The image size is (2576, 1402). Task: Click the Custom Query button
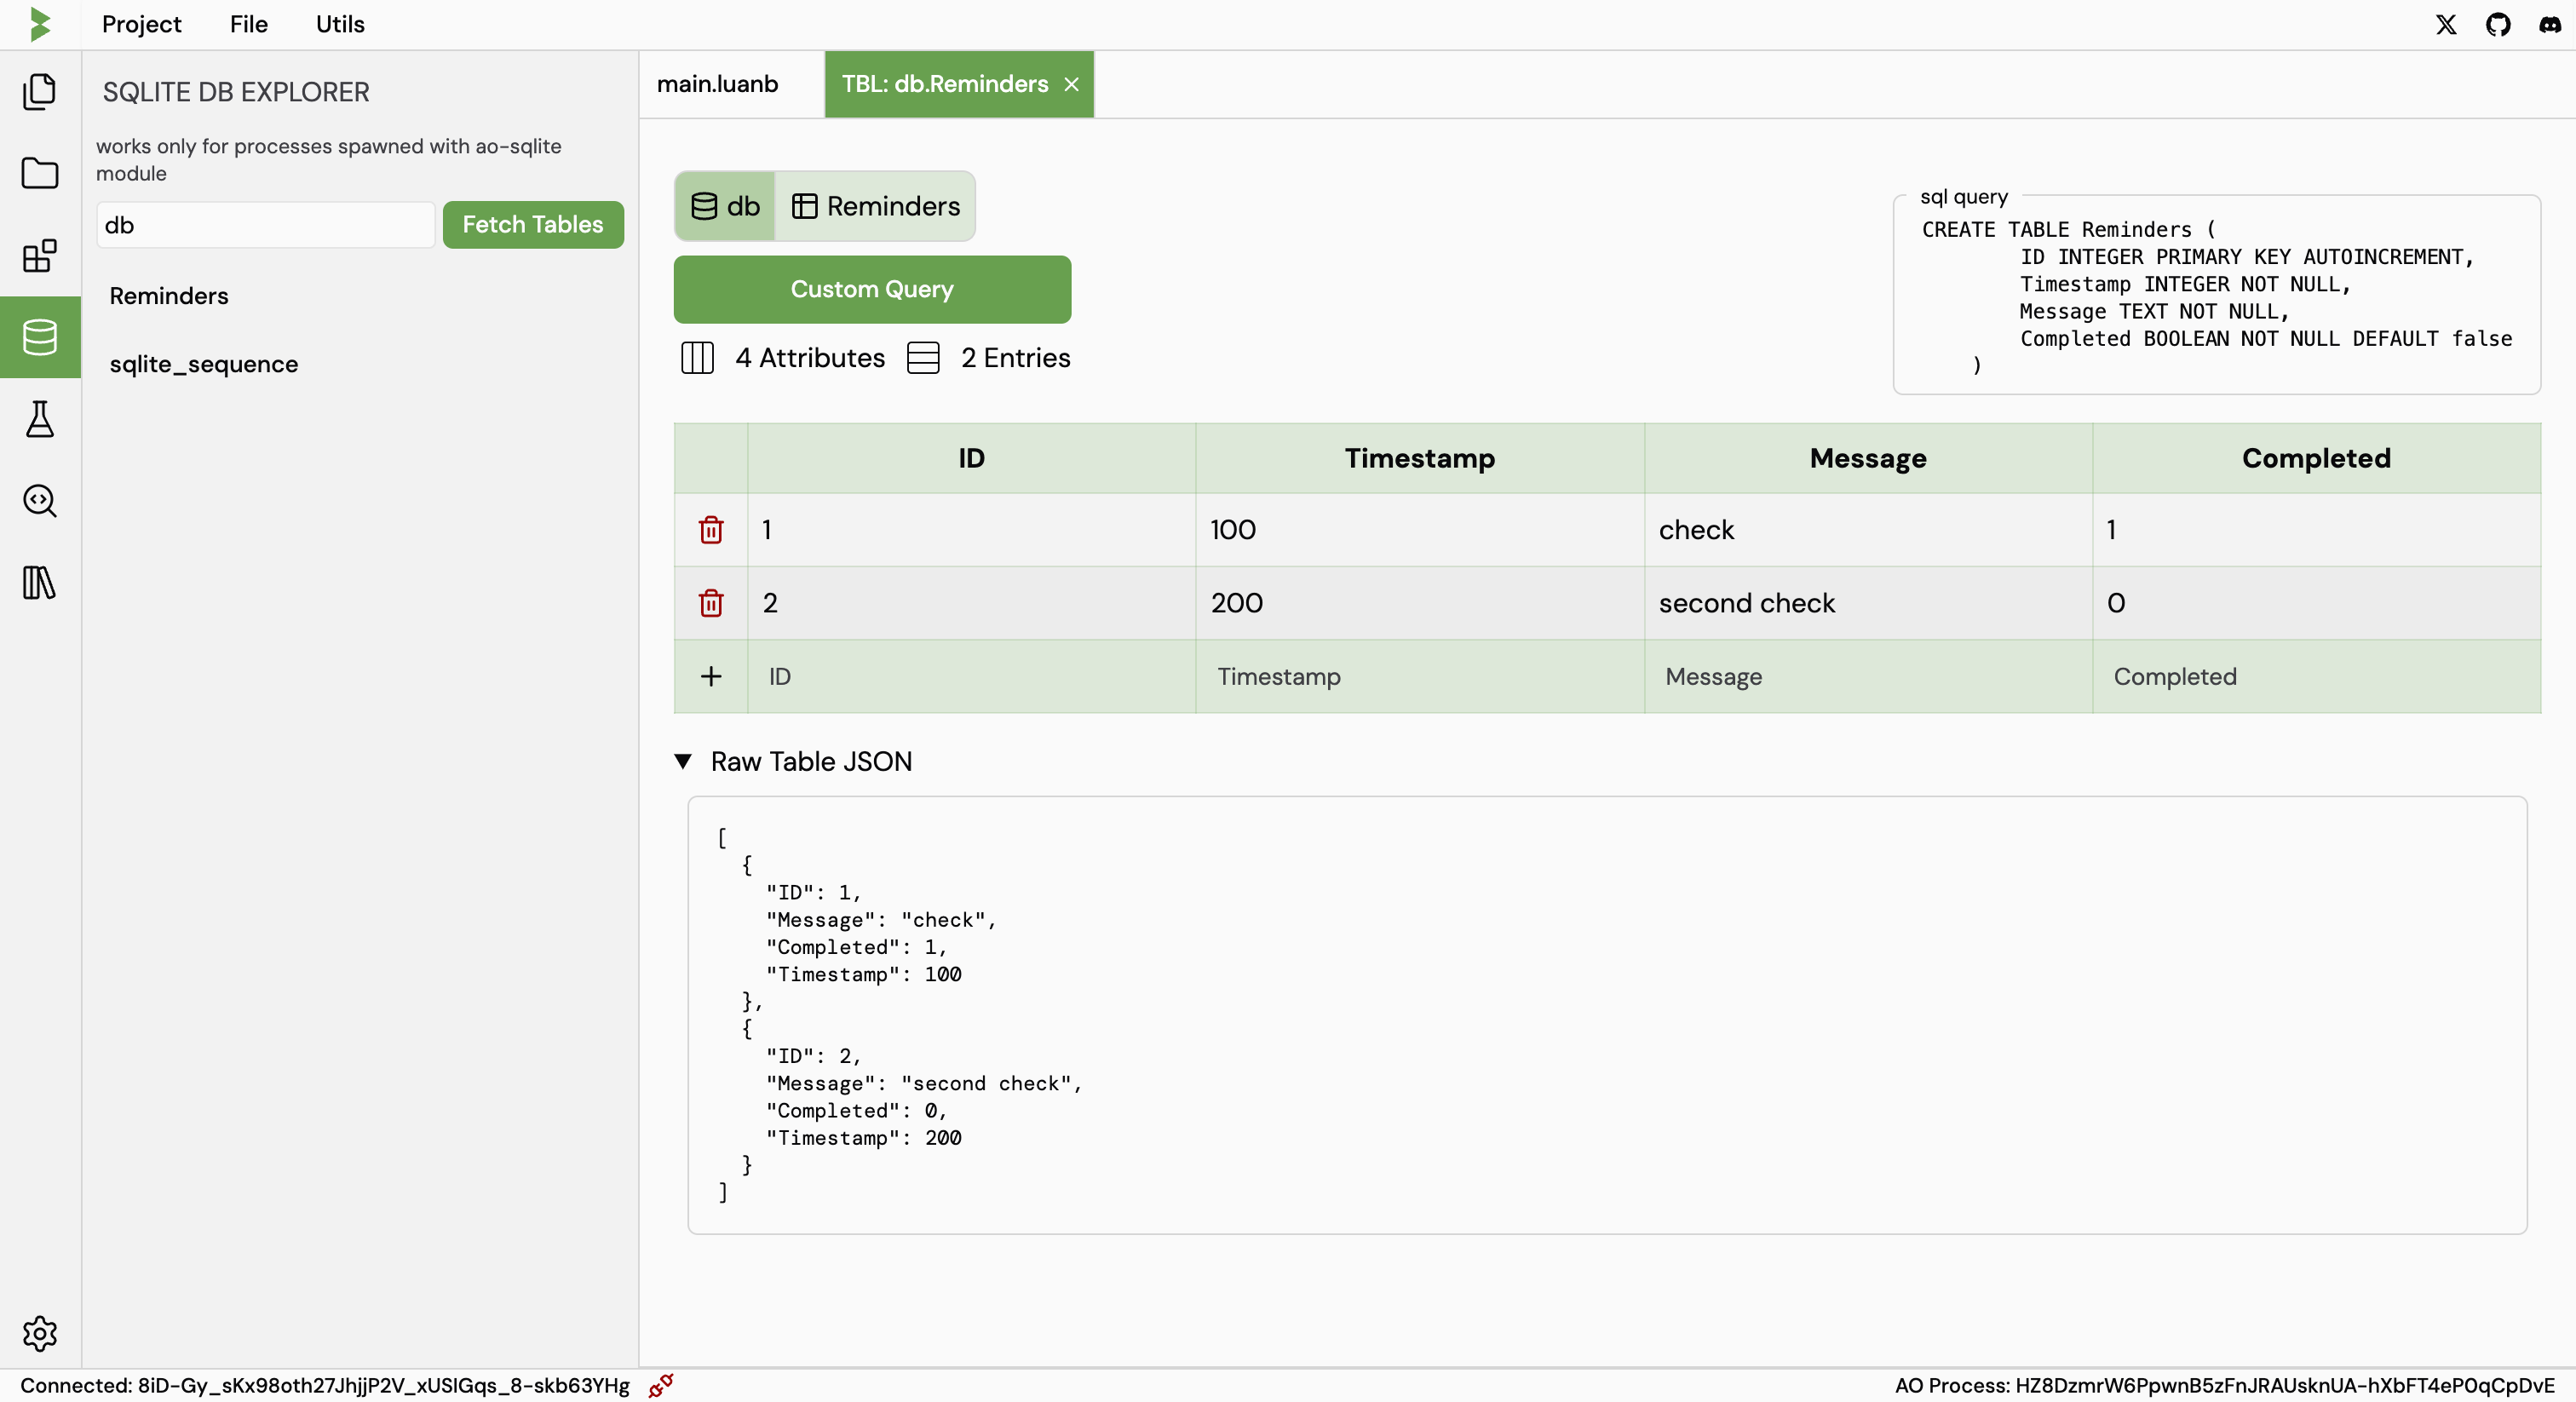872,289
